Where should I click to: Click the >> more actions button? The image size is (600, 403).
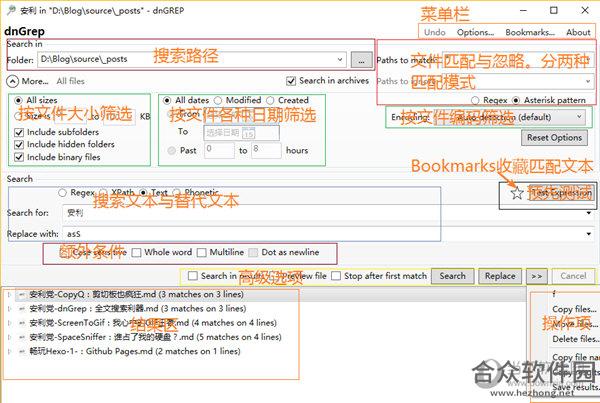(536, 276)
